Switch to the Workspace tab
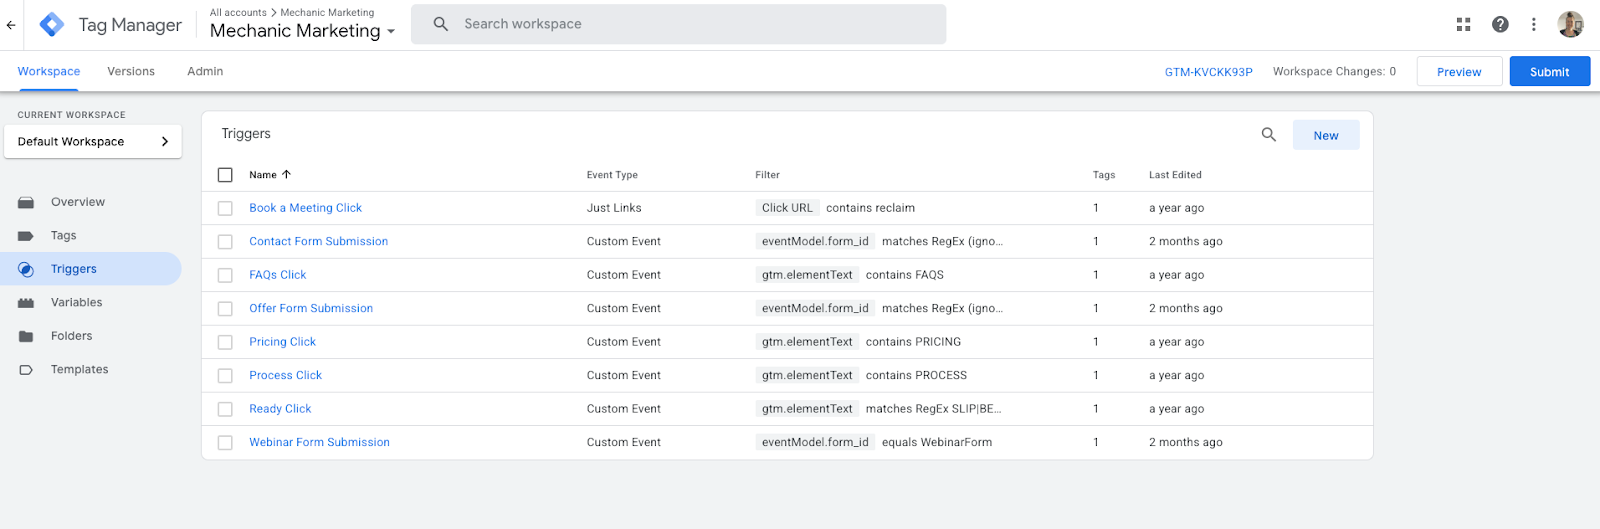Screen dimensions: 1600x529 coord(49,71)
